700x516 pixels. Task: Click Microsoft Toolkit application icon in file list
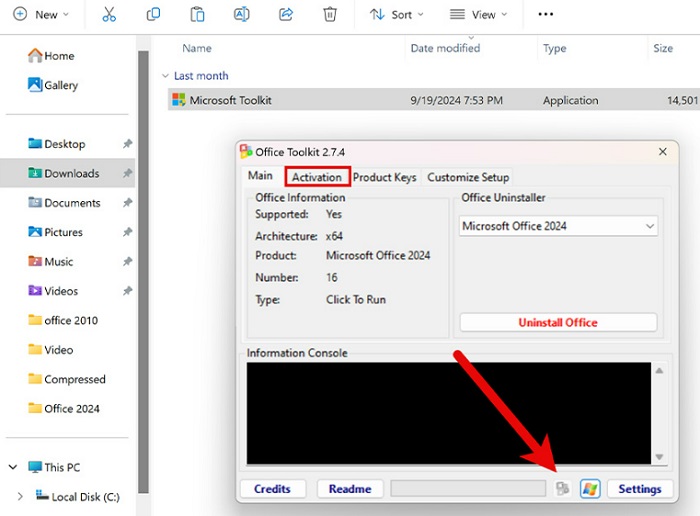pyautogui.click(x=179, y=100)
